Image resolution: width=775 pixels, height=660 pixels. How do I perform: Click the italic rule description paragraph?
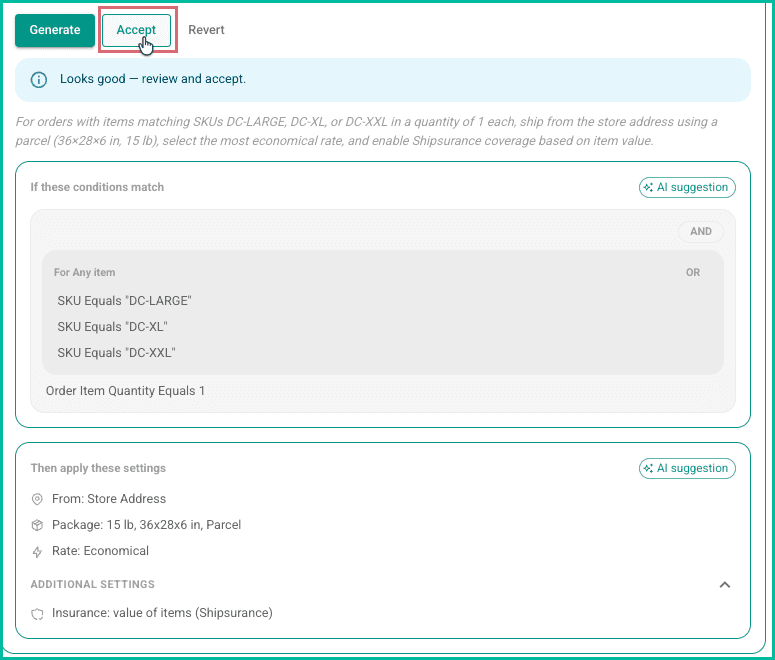click(x=366, y=132)
